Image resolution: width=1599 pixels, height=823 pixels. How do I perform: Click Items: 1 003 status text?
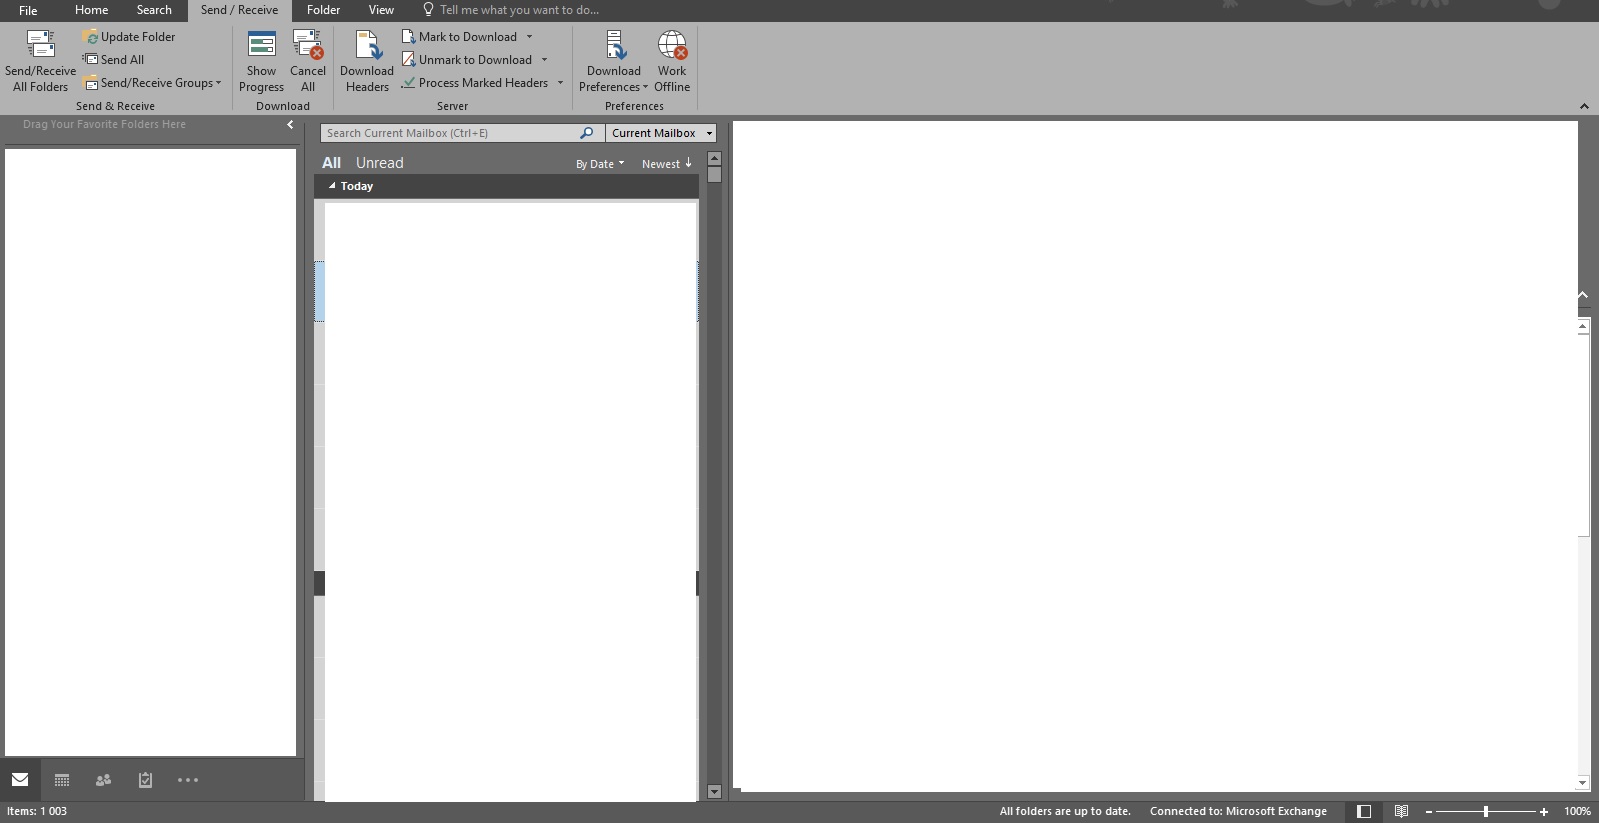37,812
